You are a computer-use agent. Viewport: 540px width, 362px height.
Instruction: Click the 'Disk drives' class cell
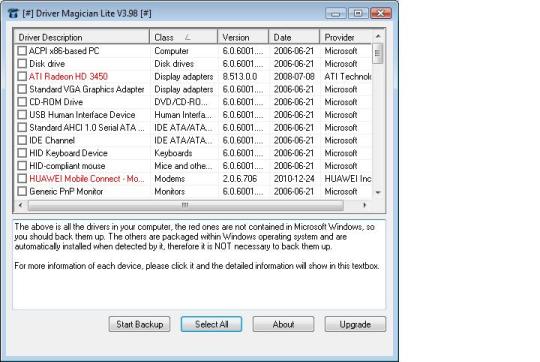(x=174, y=64)
